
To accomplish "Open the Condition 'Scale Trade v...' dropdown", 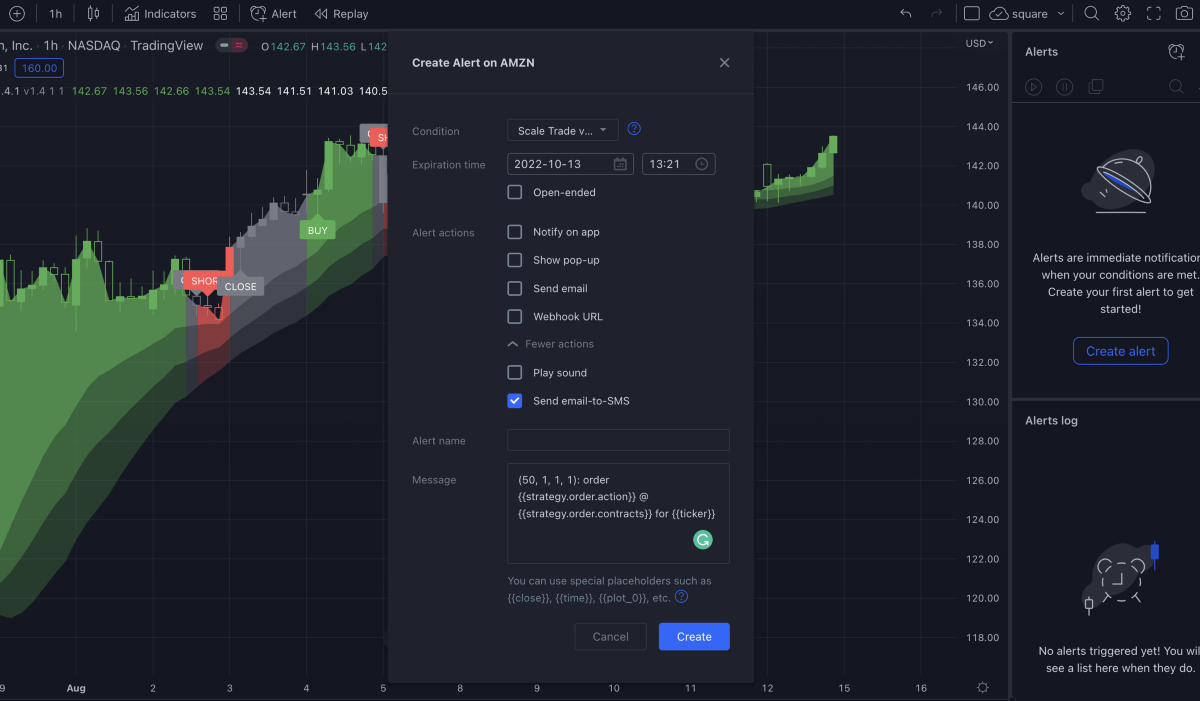I will coord(563,130).
